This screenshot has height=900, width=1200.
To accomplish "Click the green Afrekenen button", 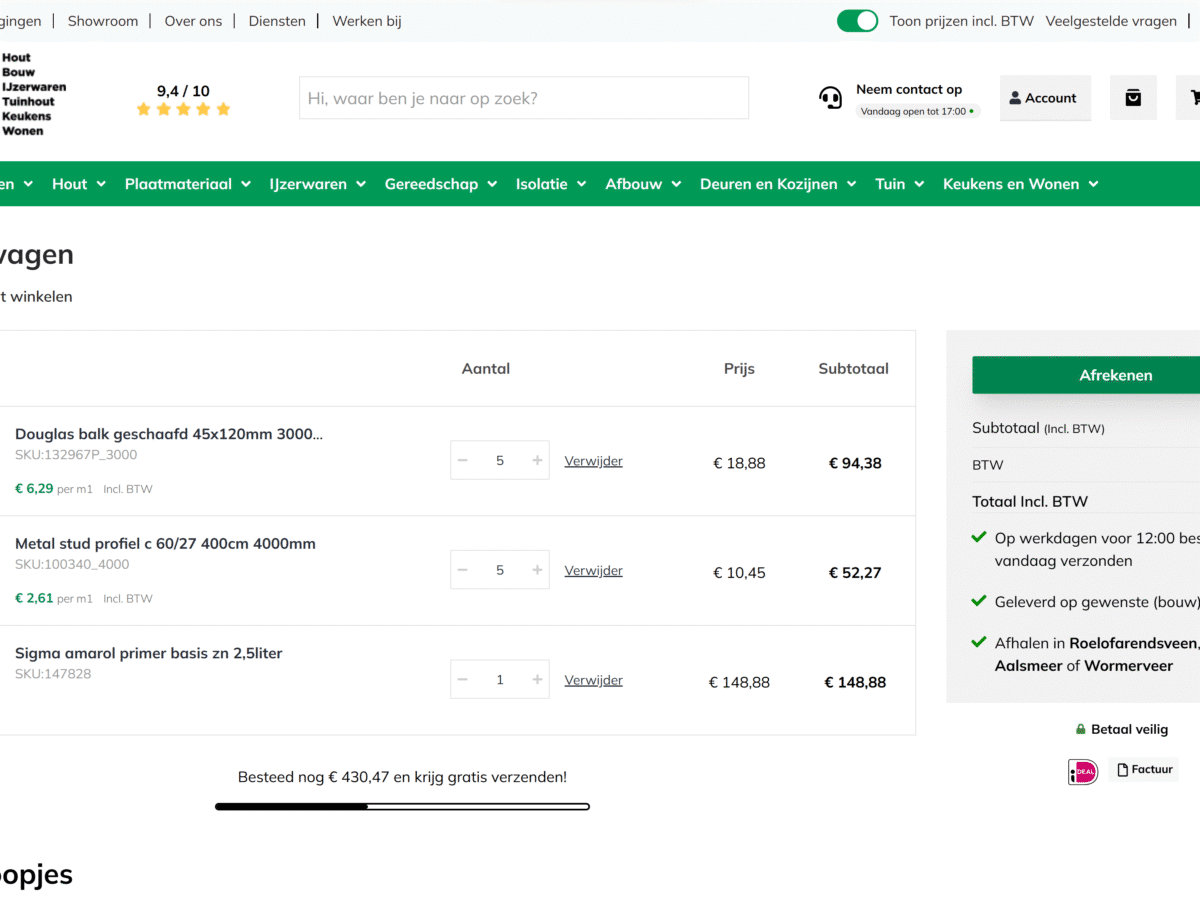I will coord(1086,375).
